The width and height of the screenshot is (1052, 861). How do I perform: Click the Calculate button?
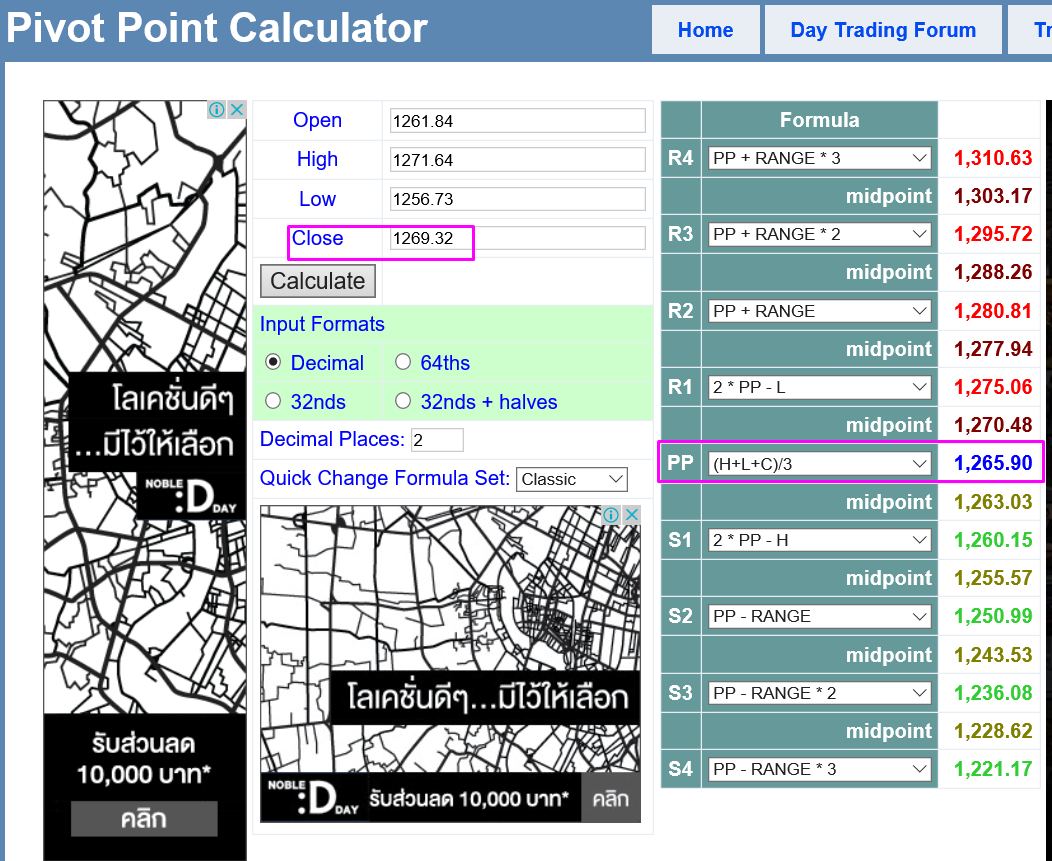(318, 281)
